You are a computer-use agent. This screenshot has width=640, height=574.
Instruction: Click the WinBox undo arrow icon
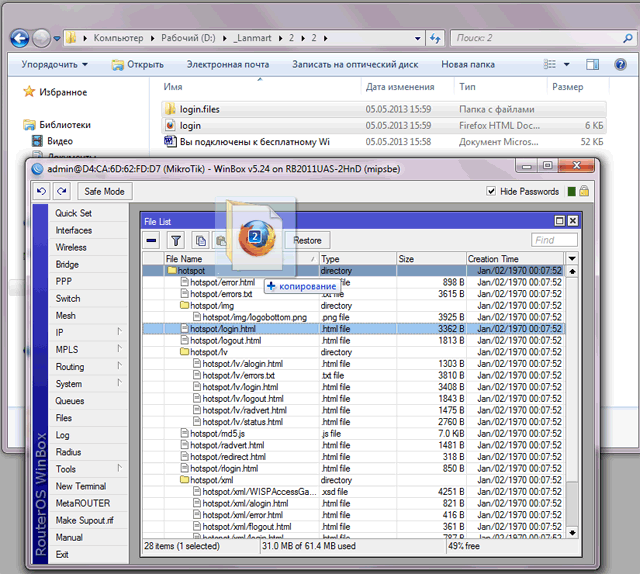(42, 191)
